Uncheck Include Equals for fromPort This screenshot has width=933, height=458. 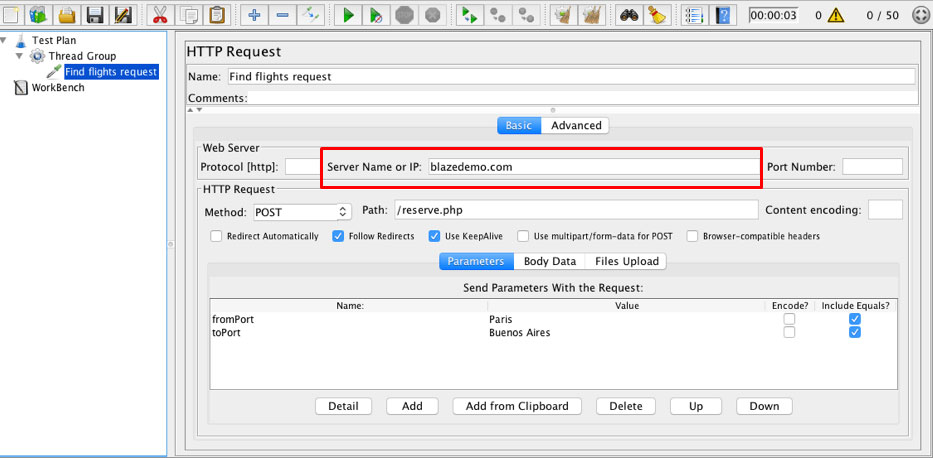tap(855, 319)
